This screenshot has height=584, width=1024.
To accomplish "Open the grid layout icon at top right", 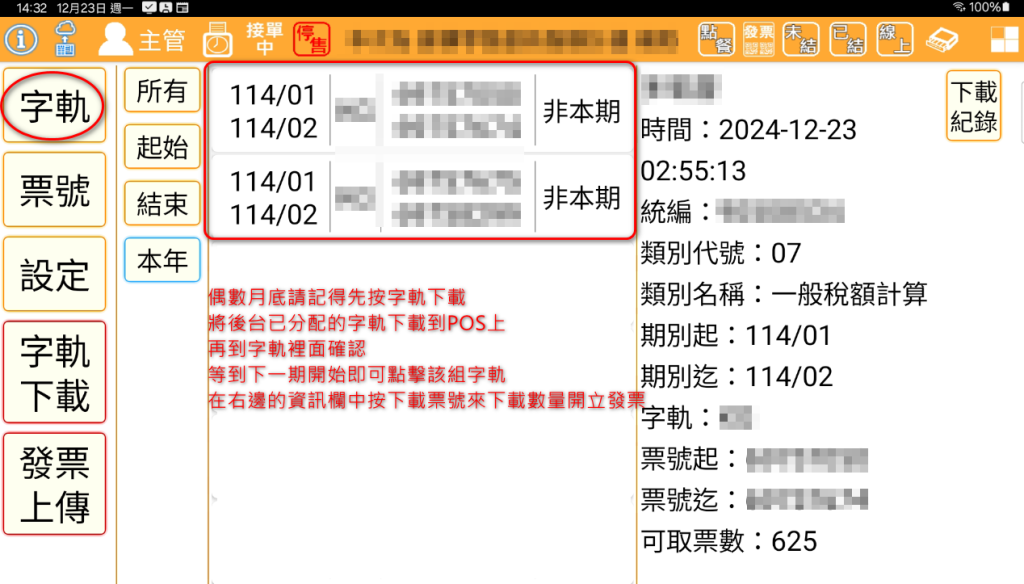I will pos(1004,40).
